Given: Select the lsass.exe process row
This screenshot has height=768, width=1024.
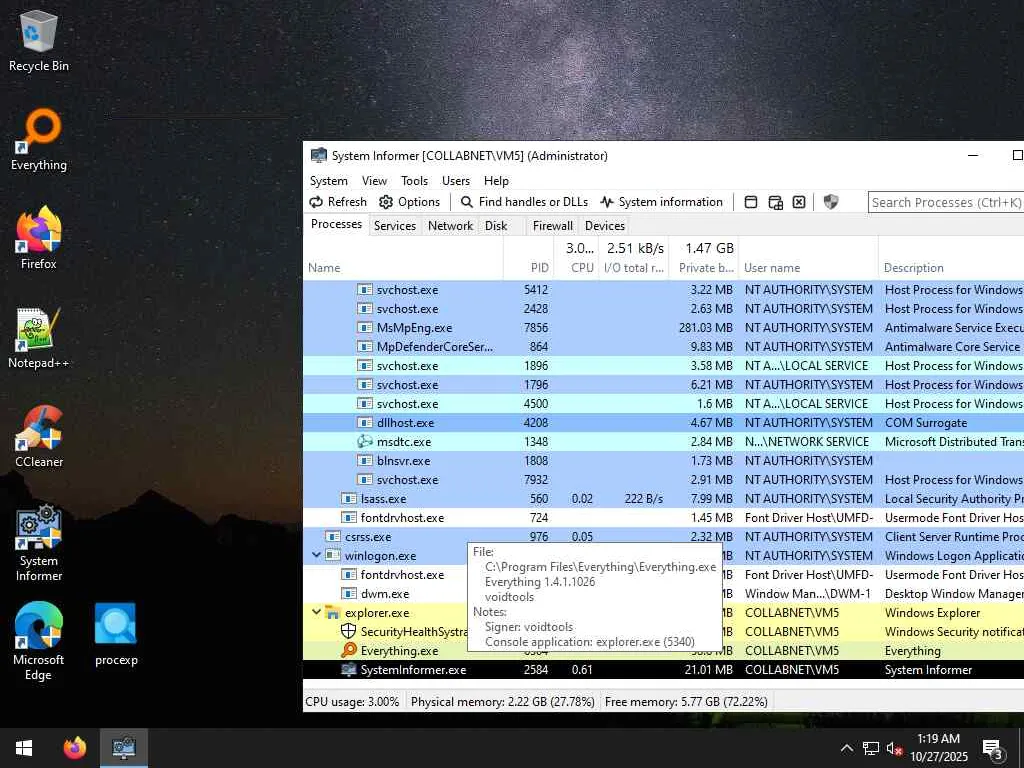Looking at the screenshot, I should 664,498.
